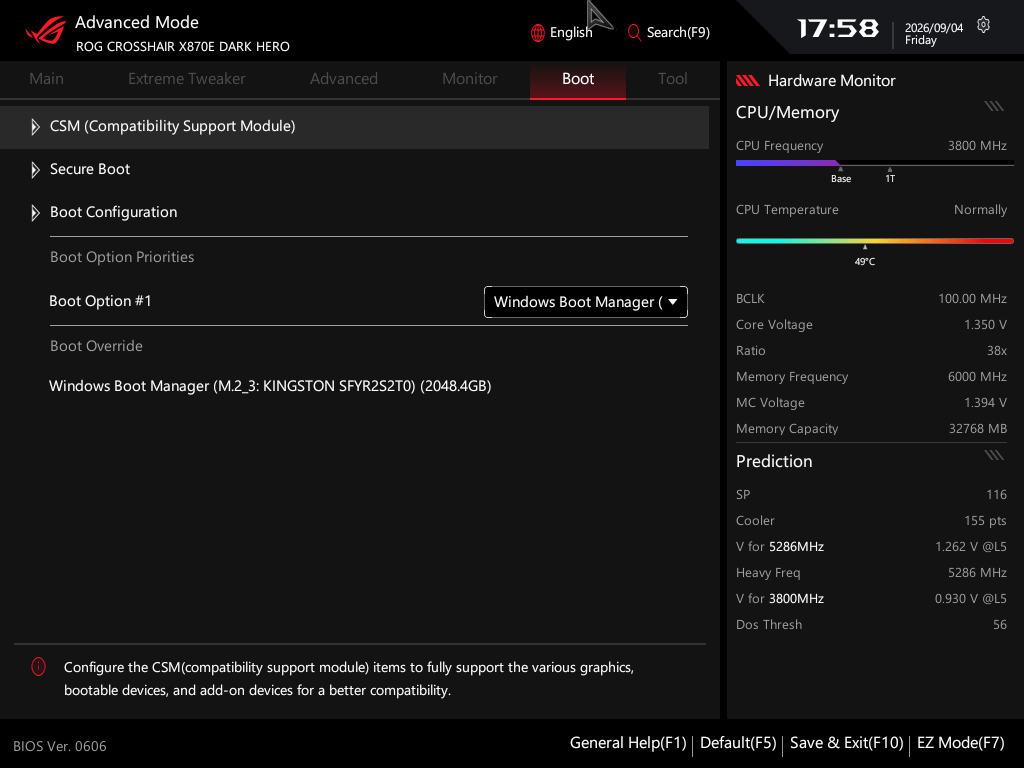Click the Search magnifier icon

point(633,33)
